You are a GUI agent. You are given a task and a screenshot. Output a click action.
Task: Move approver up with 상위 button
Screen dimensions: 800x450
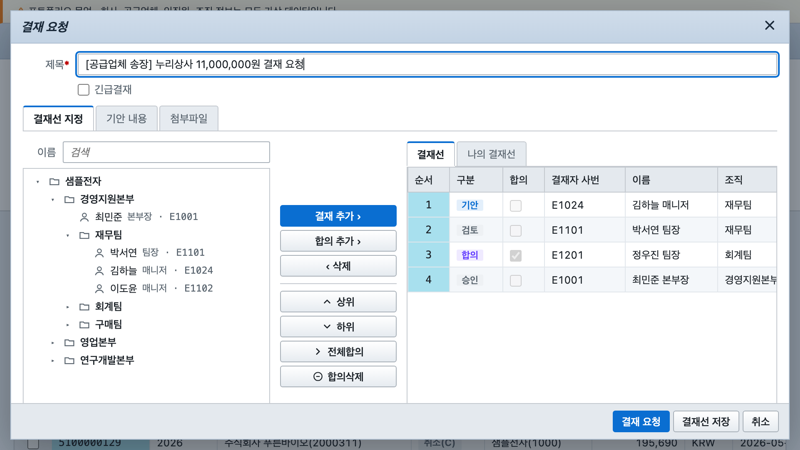(338, 302)
